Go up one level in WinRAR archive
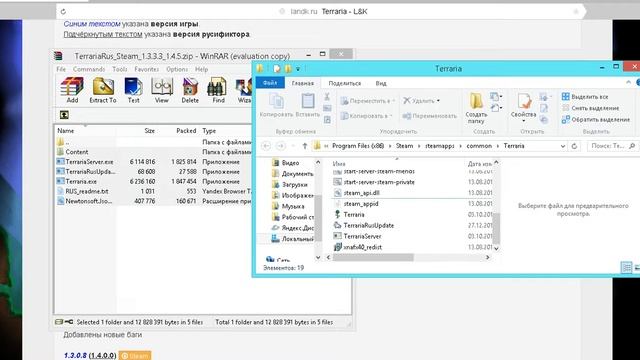The height and width of the screenshot is (360, 640). (x=64, y=115)
